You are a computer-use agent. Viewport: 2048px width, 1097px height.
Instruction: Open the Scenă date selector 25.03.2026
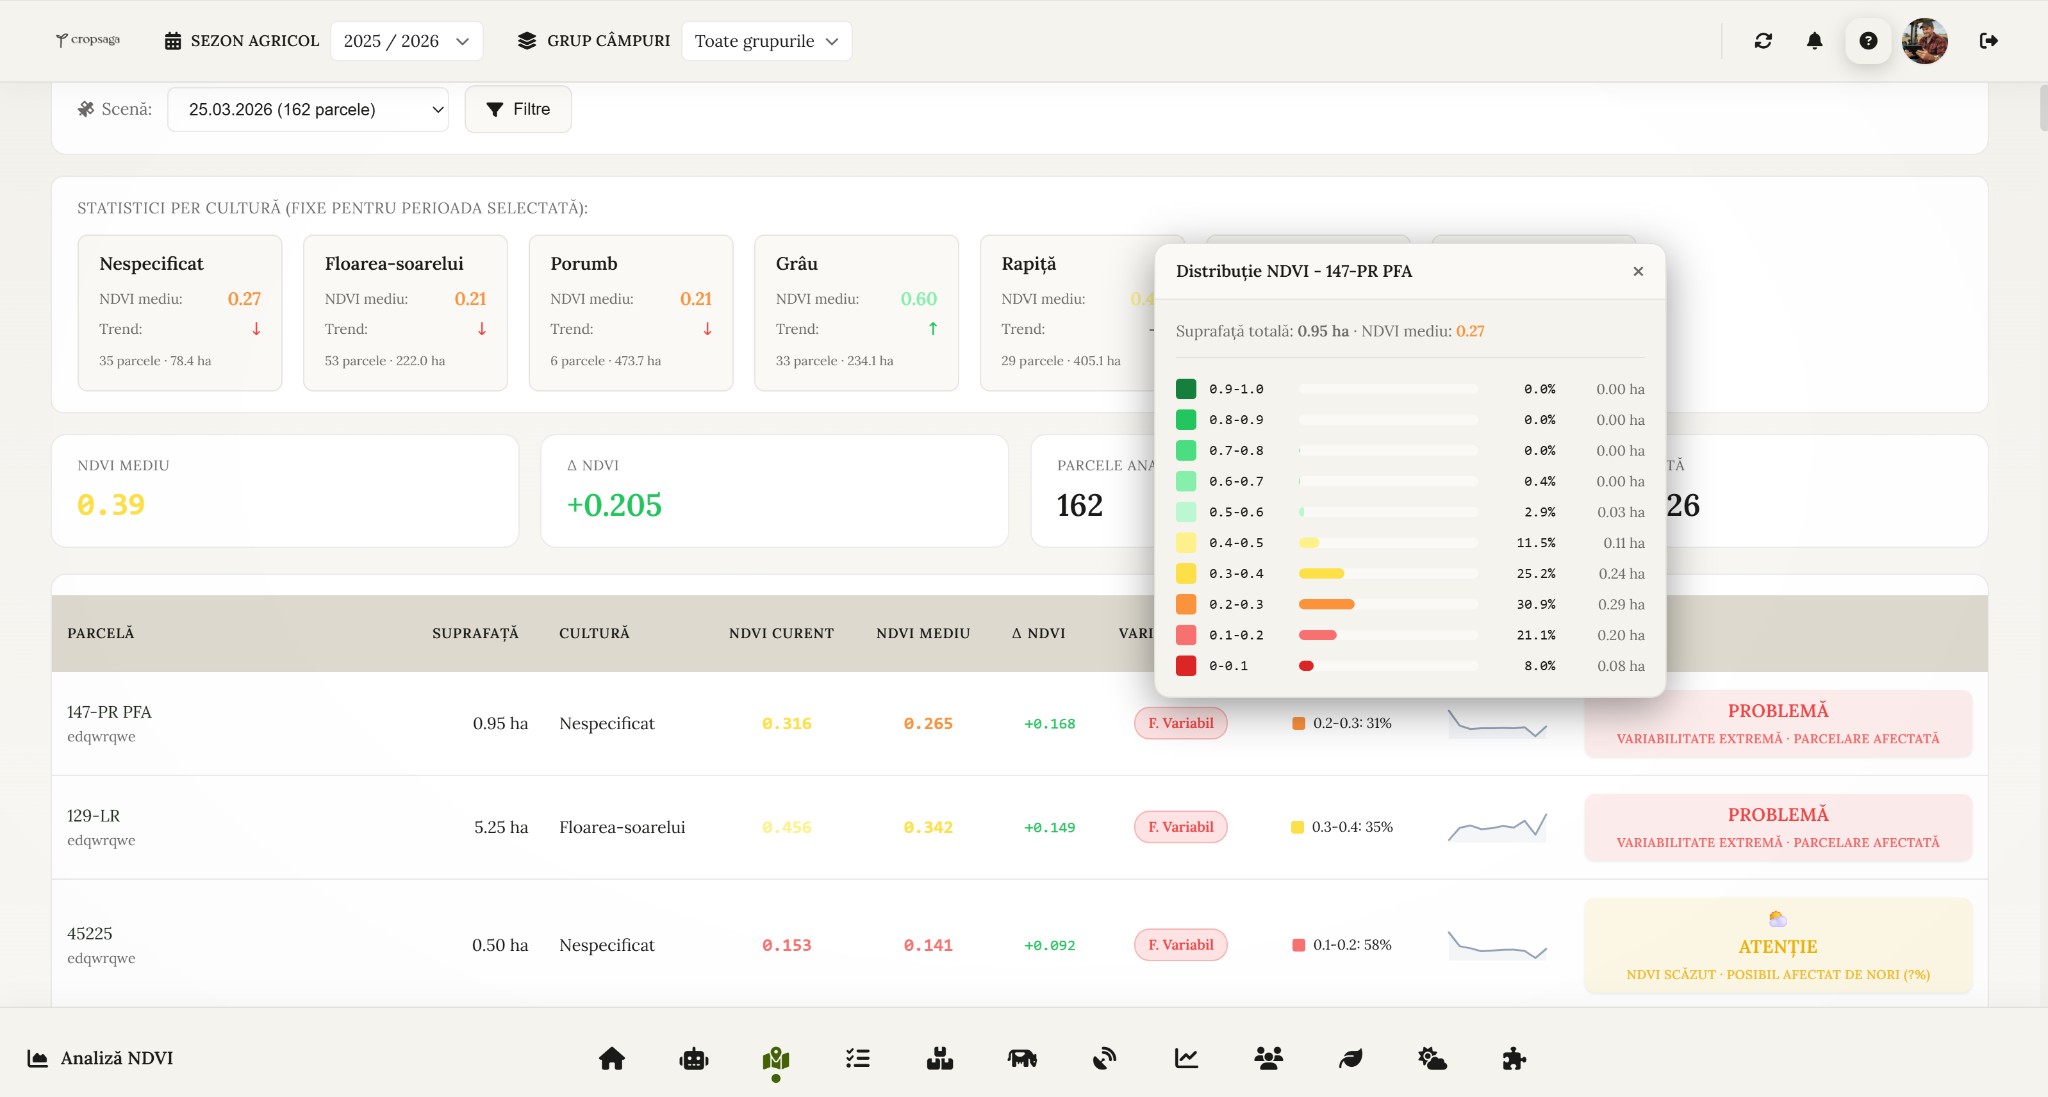(x=308, y=109)
